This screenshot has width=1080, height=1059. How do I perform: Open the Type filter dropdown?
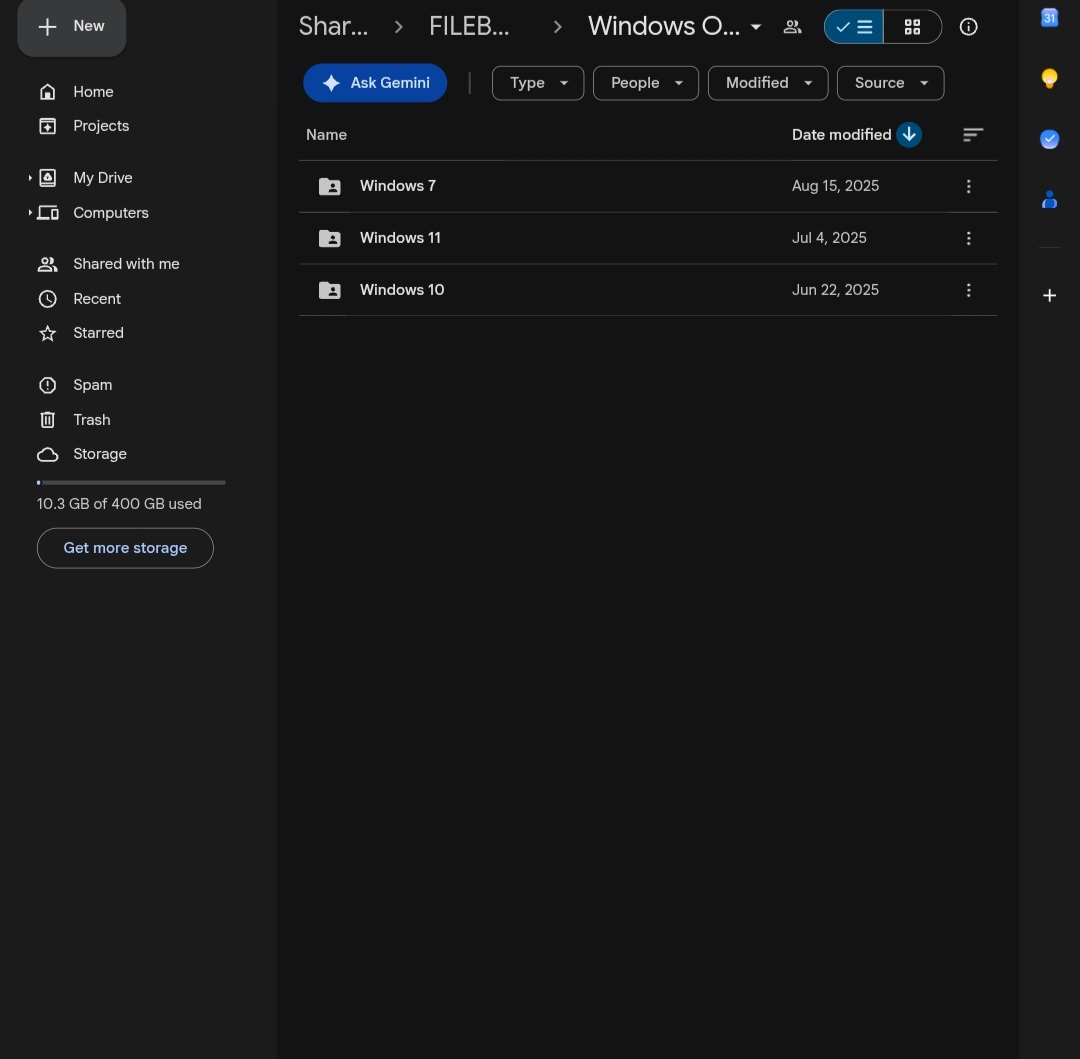(x=538, y=83)
